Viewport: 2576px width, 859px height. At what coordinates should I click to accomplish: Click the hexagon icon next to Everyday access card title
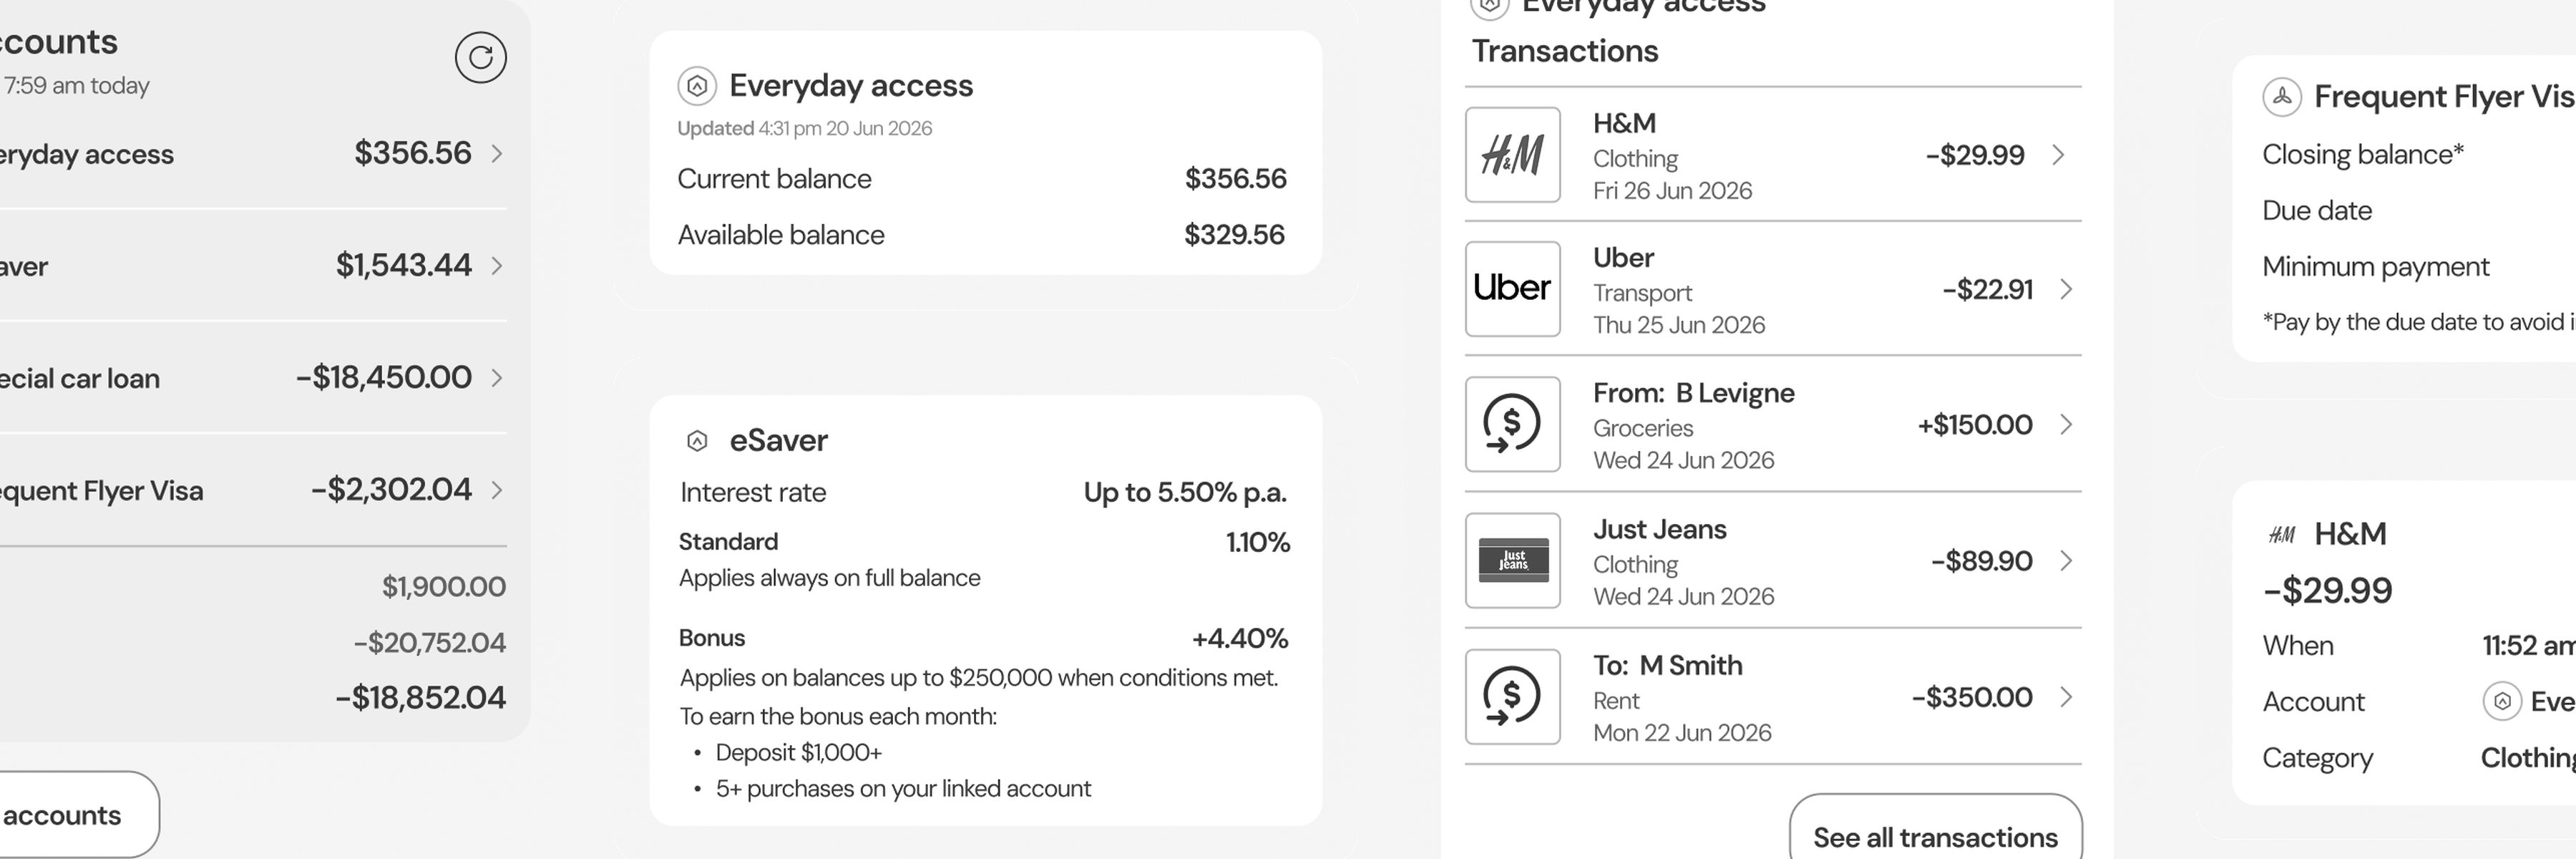[x=697, y=86]
